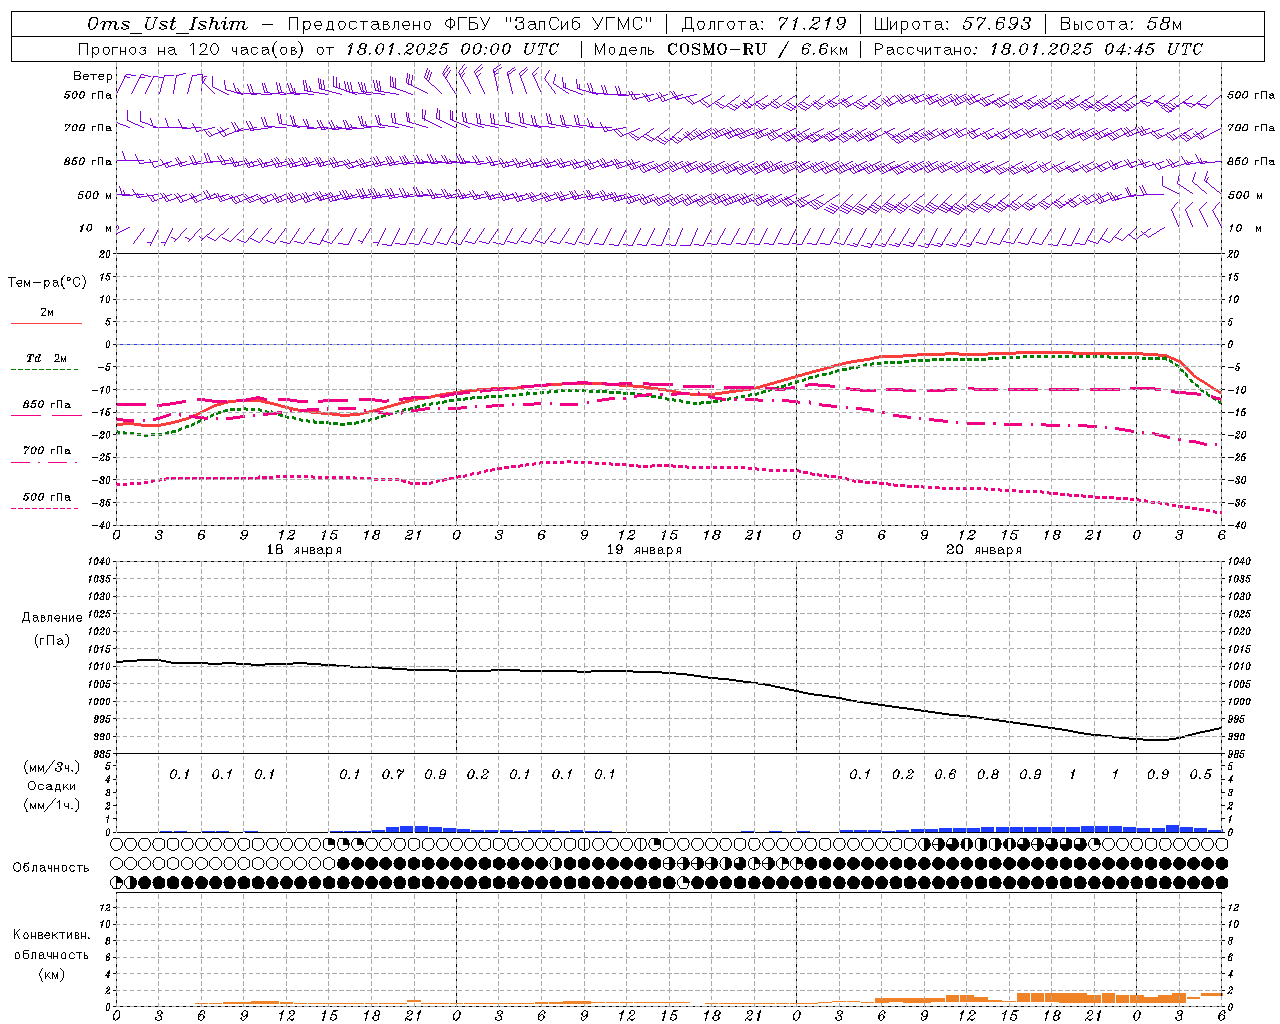Click the (мм/1ч.) units label
Viewport: 1280px width, 1024px height.
click(x=52, y=805)
